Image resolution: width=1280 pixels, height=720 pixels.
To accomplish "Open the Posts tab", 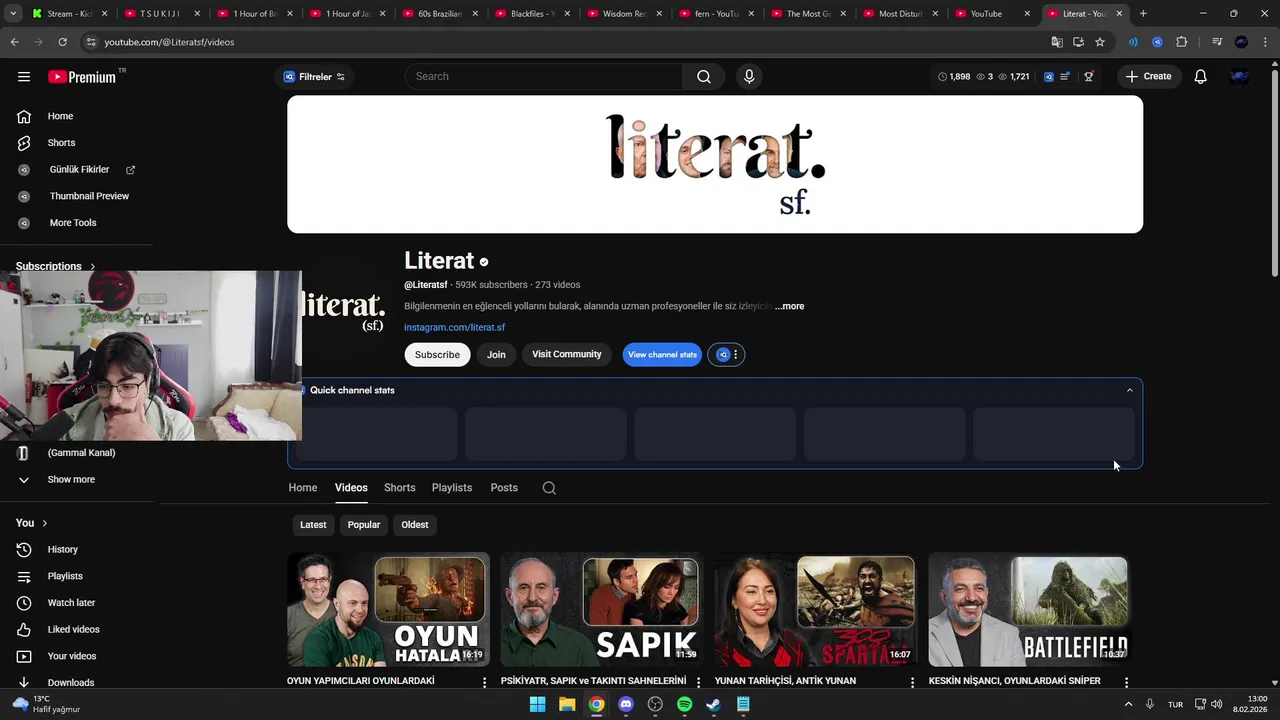I will click(x=504, y=488).
